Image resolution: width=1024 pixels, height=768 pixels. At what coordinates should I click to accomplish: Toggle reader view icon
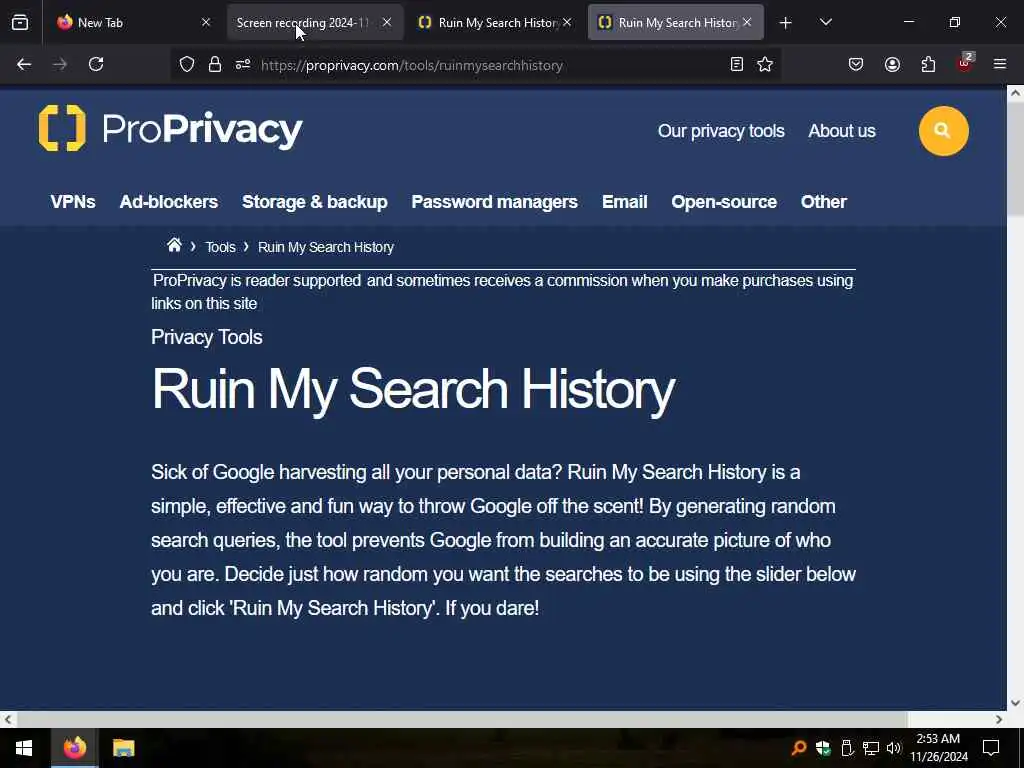coord(737,64)
